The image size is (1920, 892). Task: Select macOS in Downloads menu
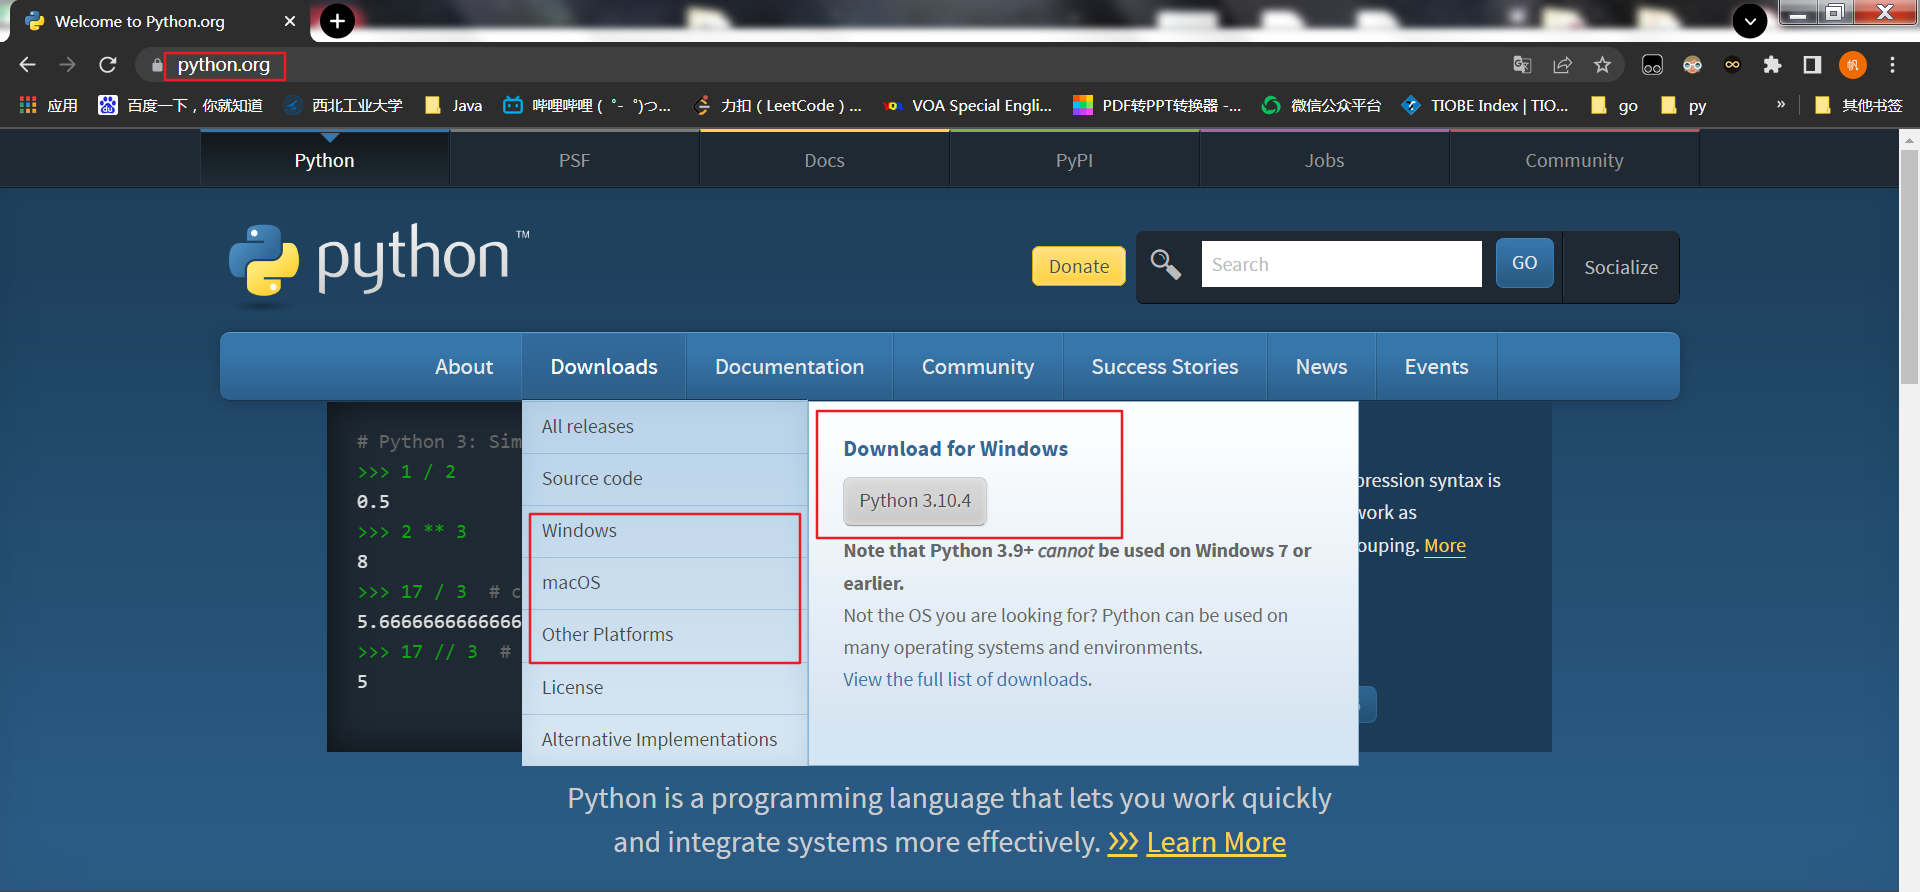click(x=665, y=583)
